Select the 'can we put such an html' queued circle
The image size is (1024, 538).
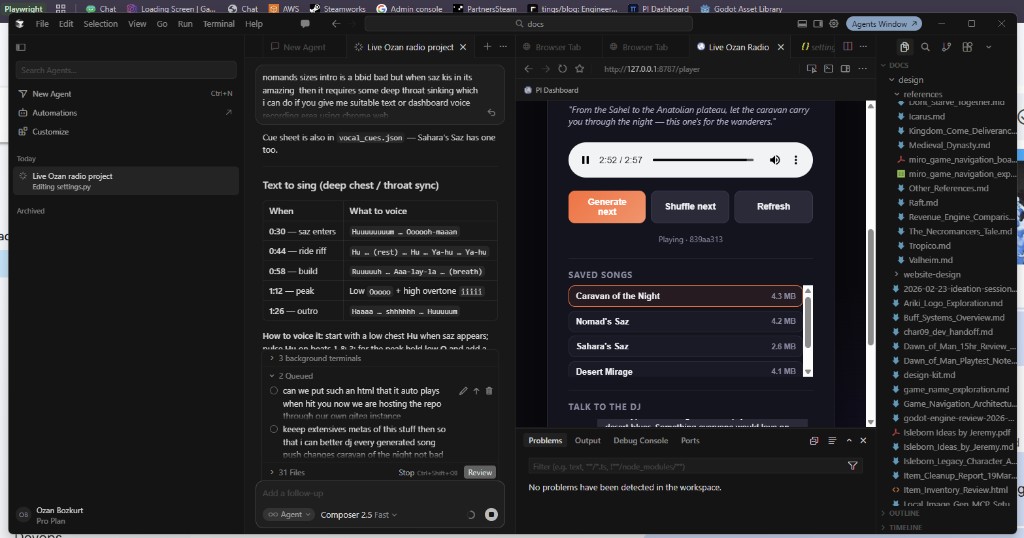[x=274, y=390]
